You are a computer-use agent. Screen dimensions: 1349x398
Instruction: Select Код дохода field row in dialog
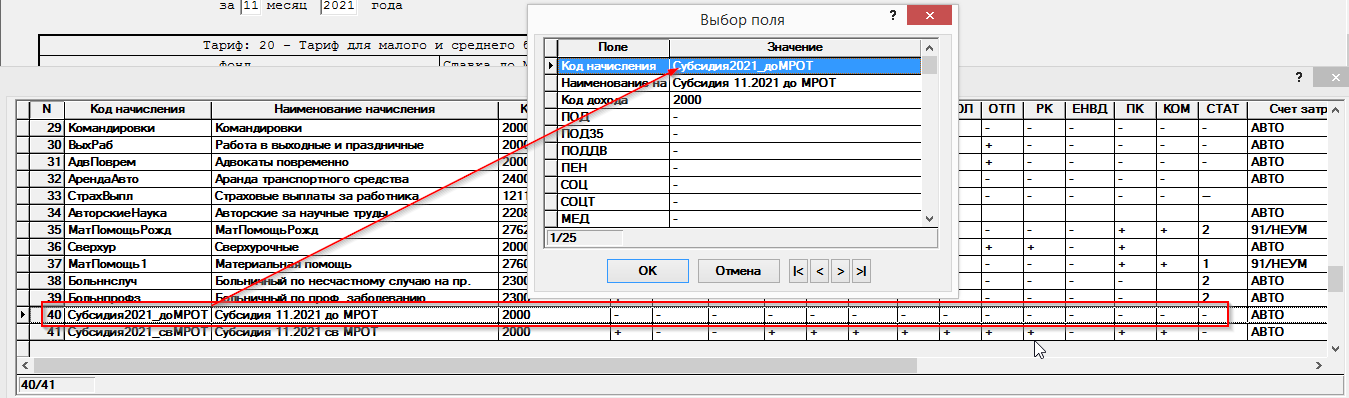(x=613, y=100)
